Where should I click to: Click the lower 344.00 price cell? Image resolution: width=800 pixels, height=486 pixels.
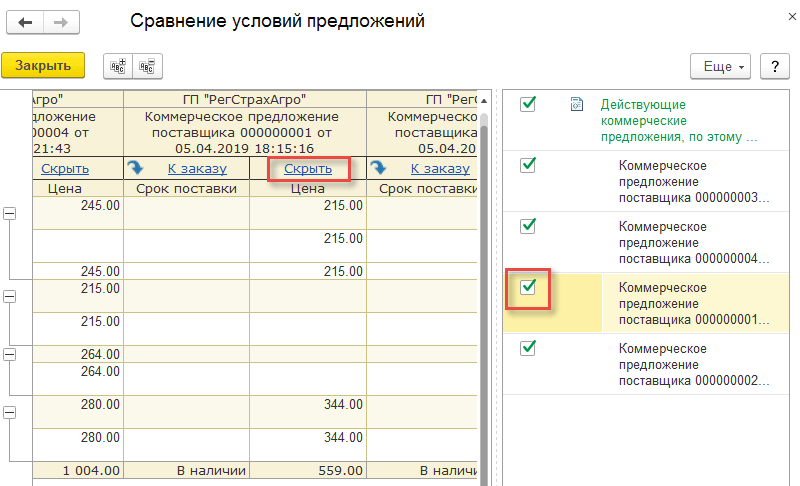pyautogui.click(x=308, y=445)
